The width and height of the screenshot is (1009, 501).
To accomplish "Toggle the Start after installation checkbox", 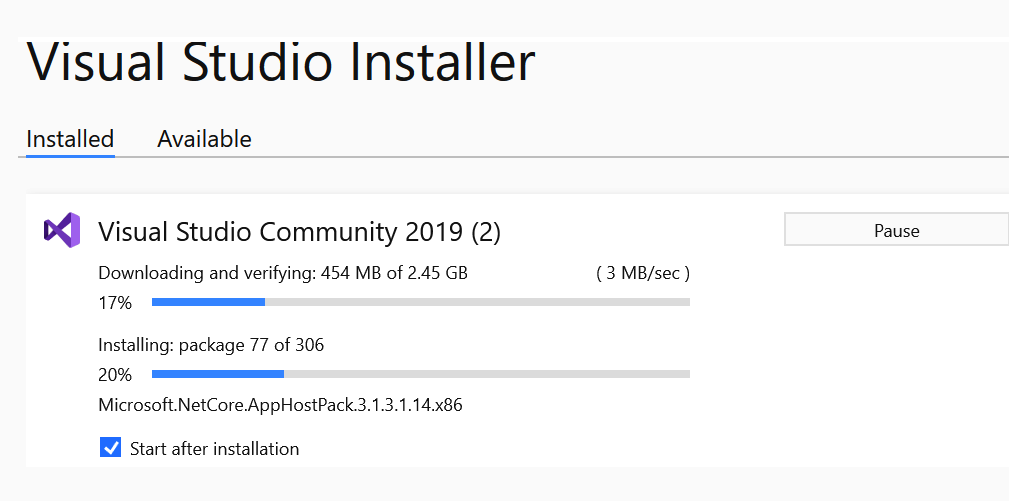I will click(x=111, y=447).
